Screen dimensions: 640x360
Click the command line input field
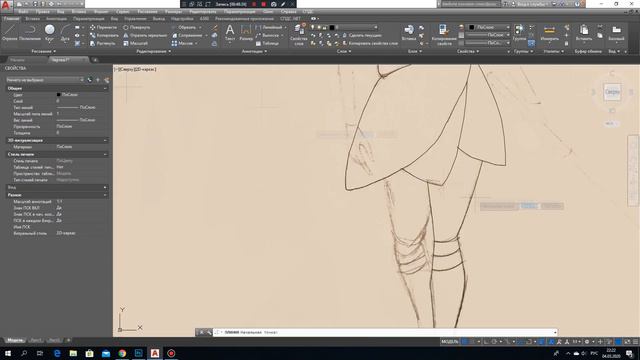[x=386, y=332]
